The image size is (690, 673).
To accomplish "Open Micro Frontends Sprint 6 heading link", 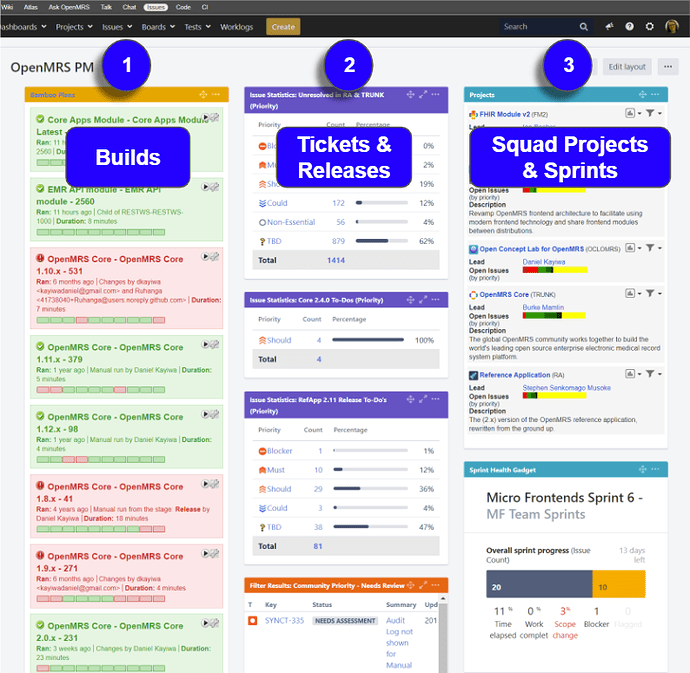I will point(564,498).
